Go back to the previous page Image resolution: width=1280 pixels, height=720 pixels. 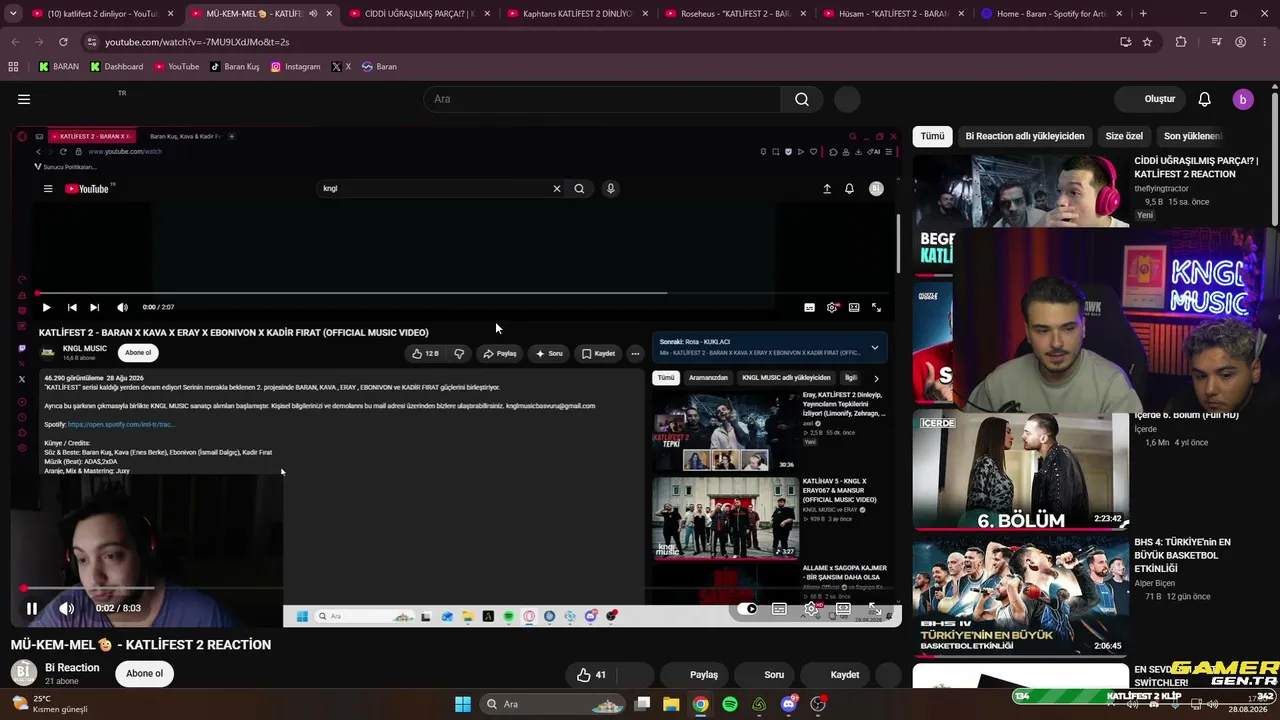[x=16, y=42]
